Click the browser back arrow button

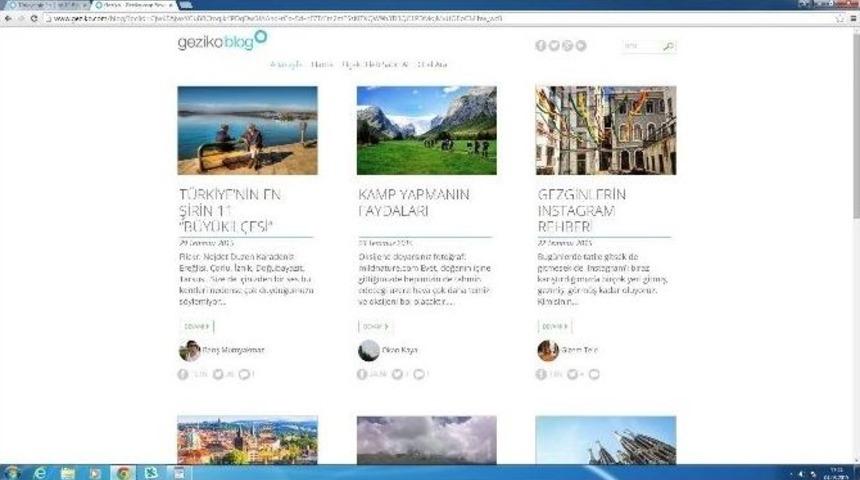click(8, 18)
